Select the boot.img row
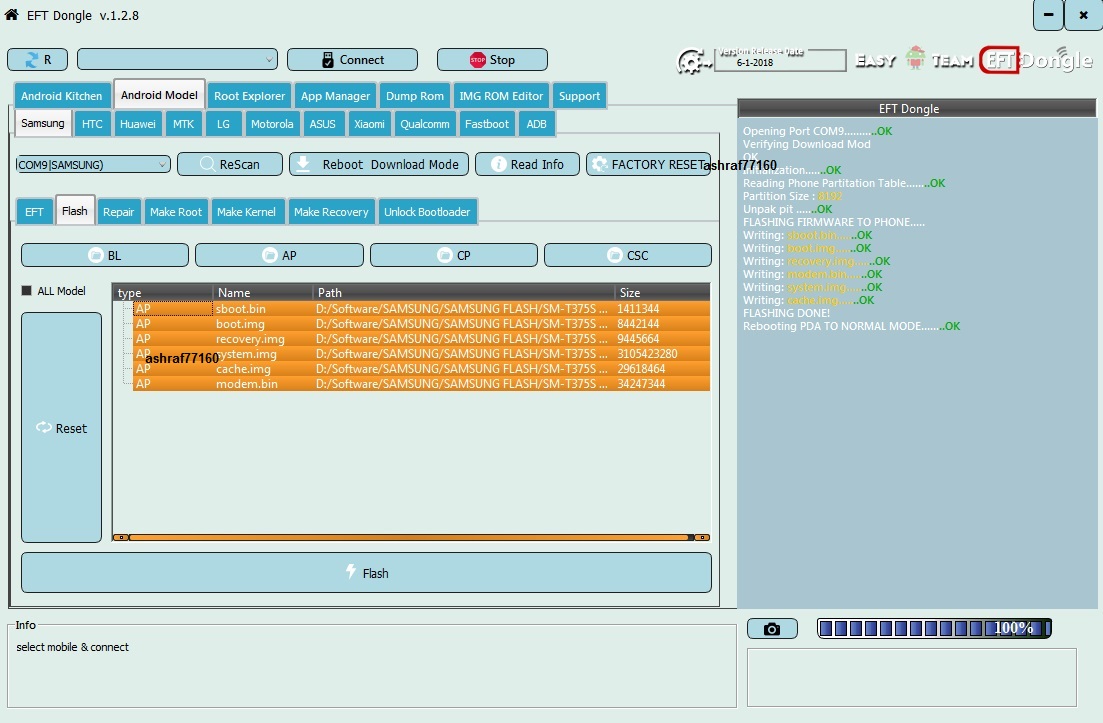 (421, 324)
